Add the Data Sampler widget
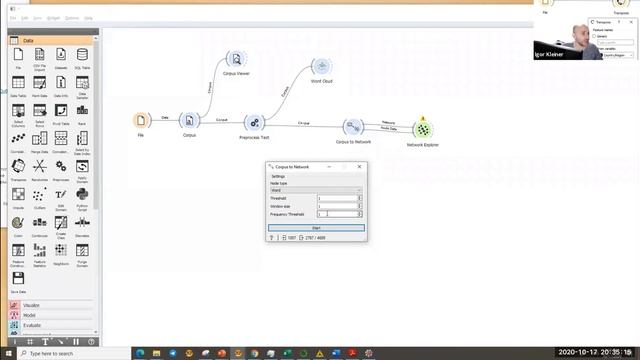 tap(82, 87)
